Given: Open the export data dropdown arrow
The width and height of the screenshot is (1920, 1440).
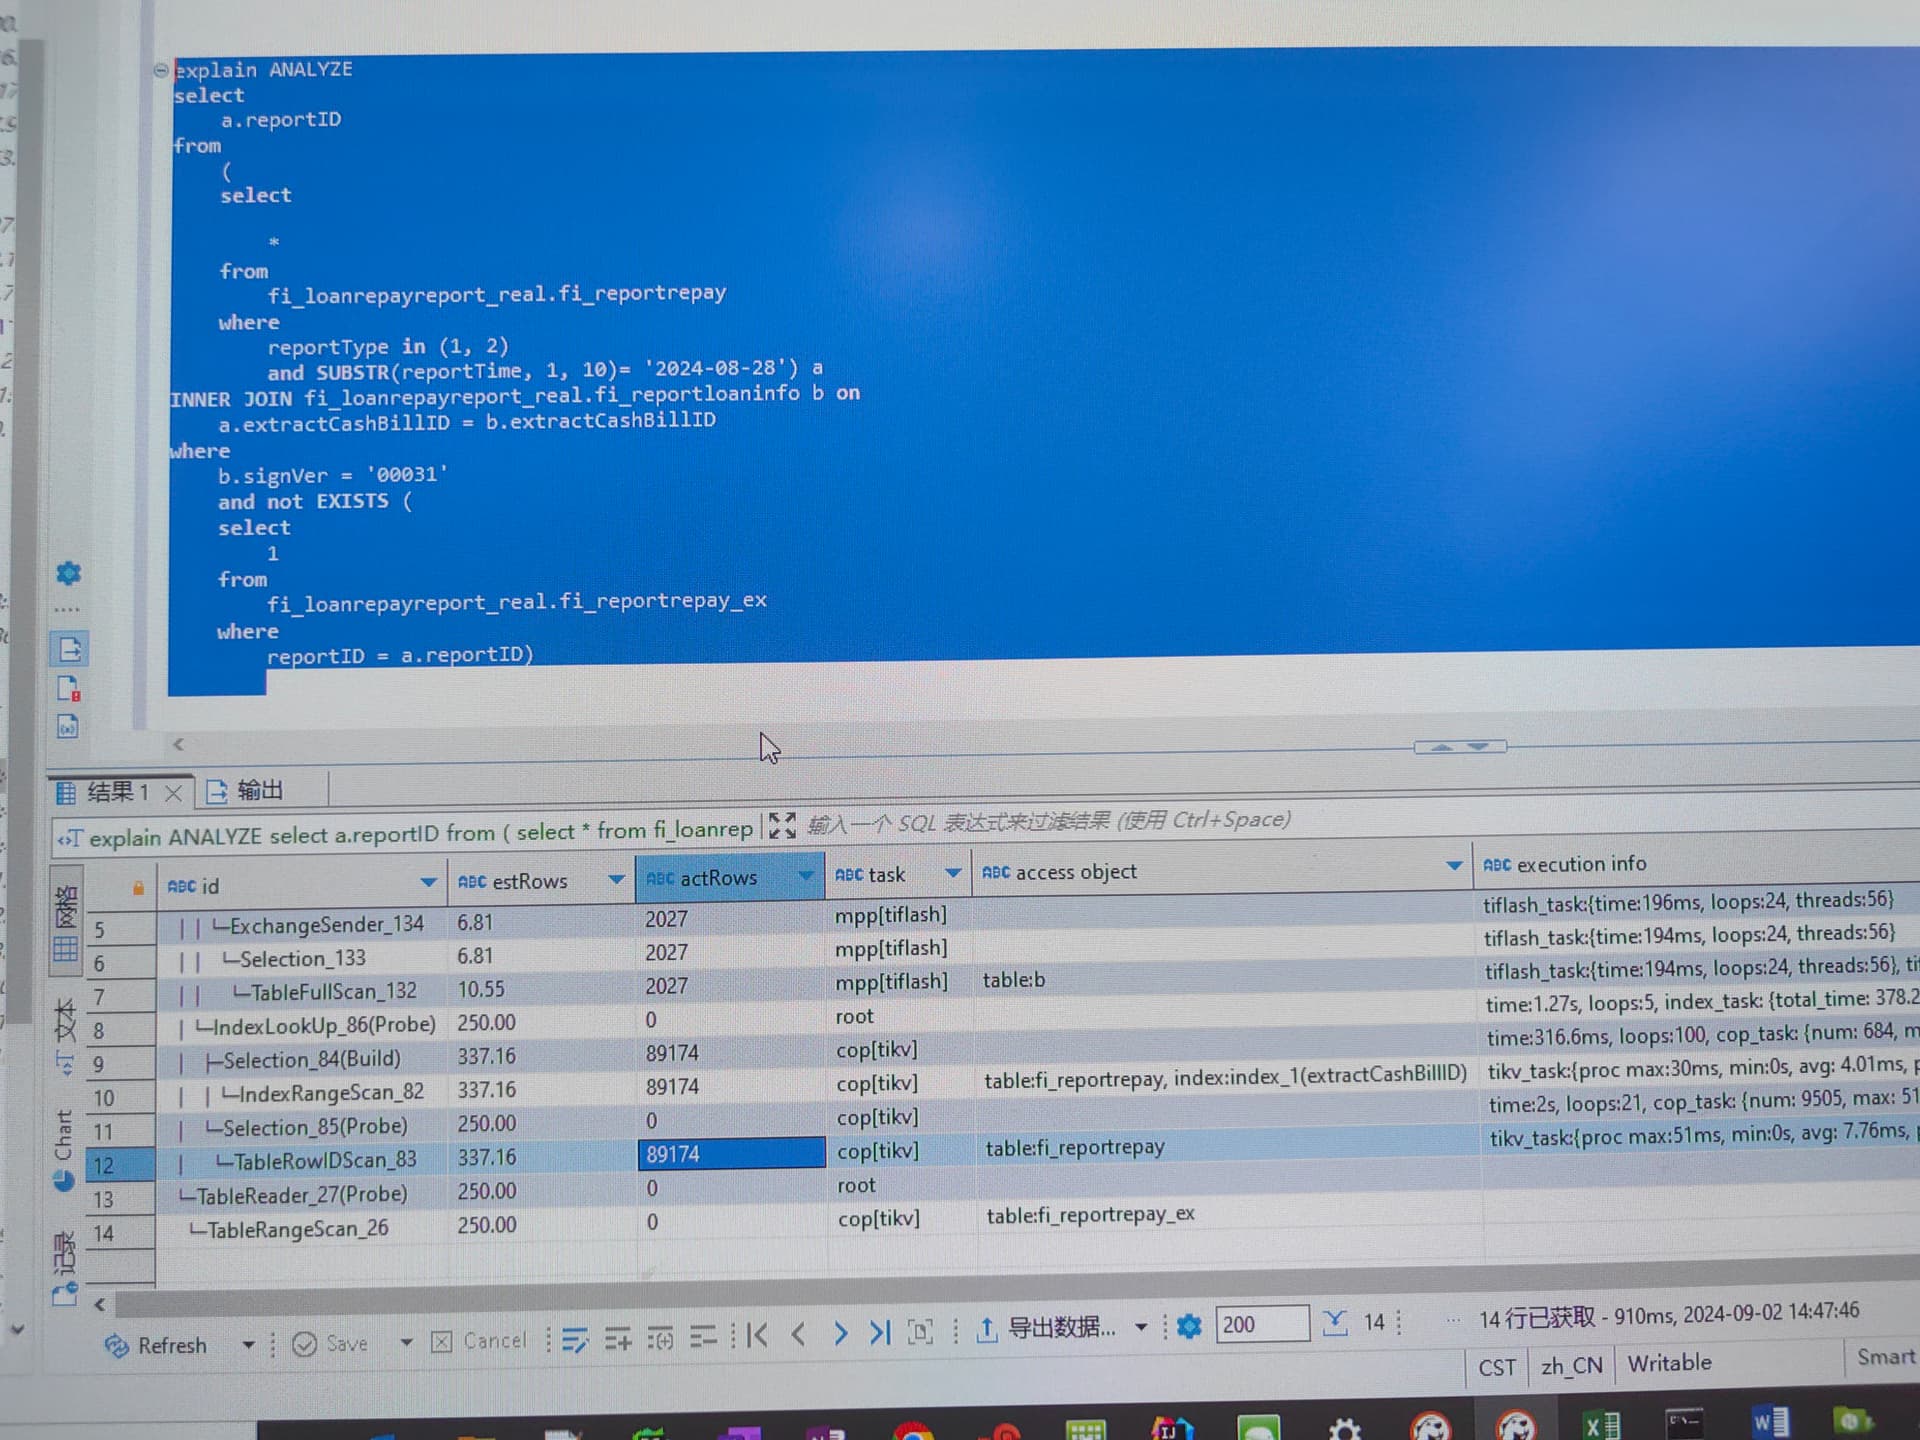Looking at the screenshot, I should (x=1140, y=1327).
